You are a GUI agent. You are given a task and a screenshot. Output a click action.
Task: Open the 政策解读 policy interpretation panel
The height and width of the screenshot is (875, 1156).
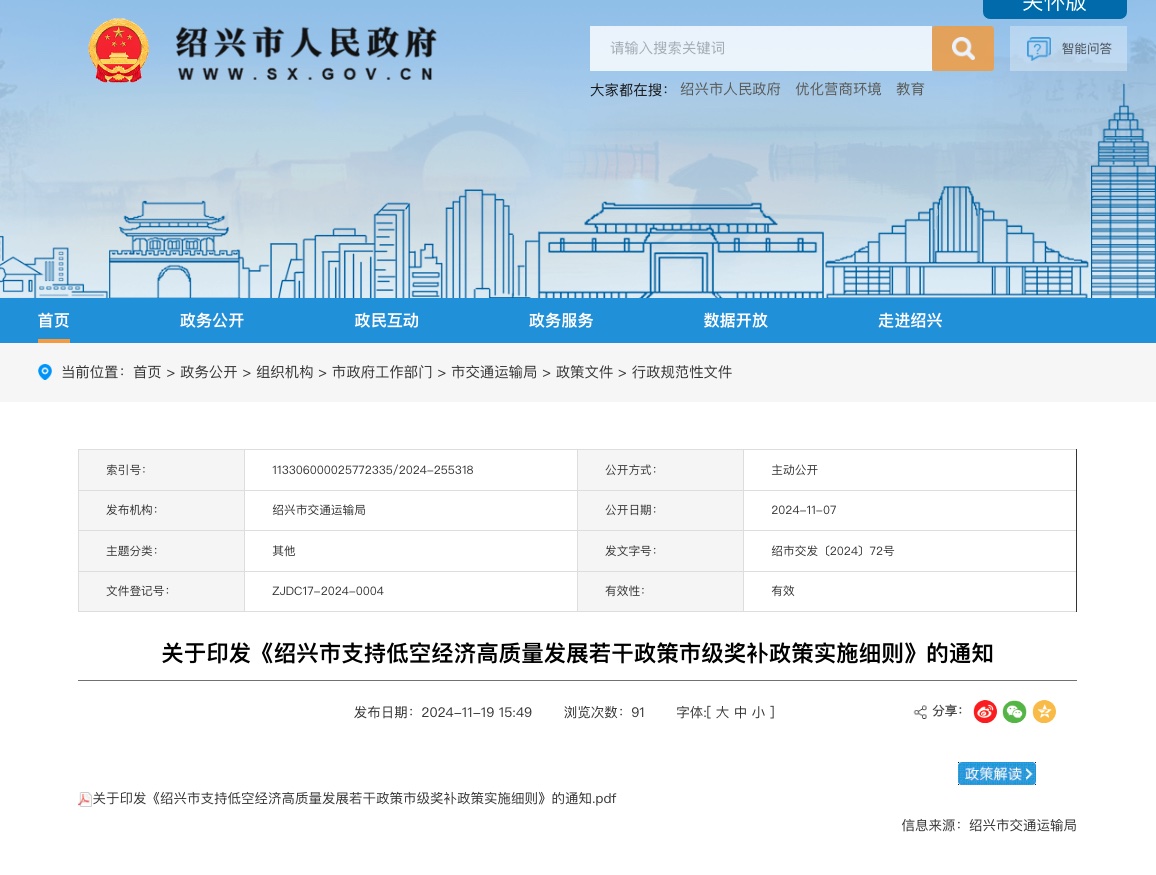point(996,773)
